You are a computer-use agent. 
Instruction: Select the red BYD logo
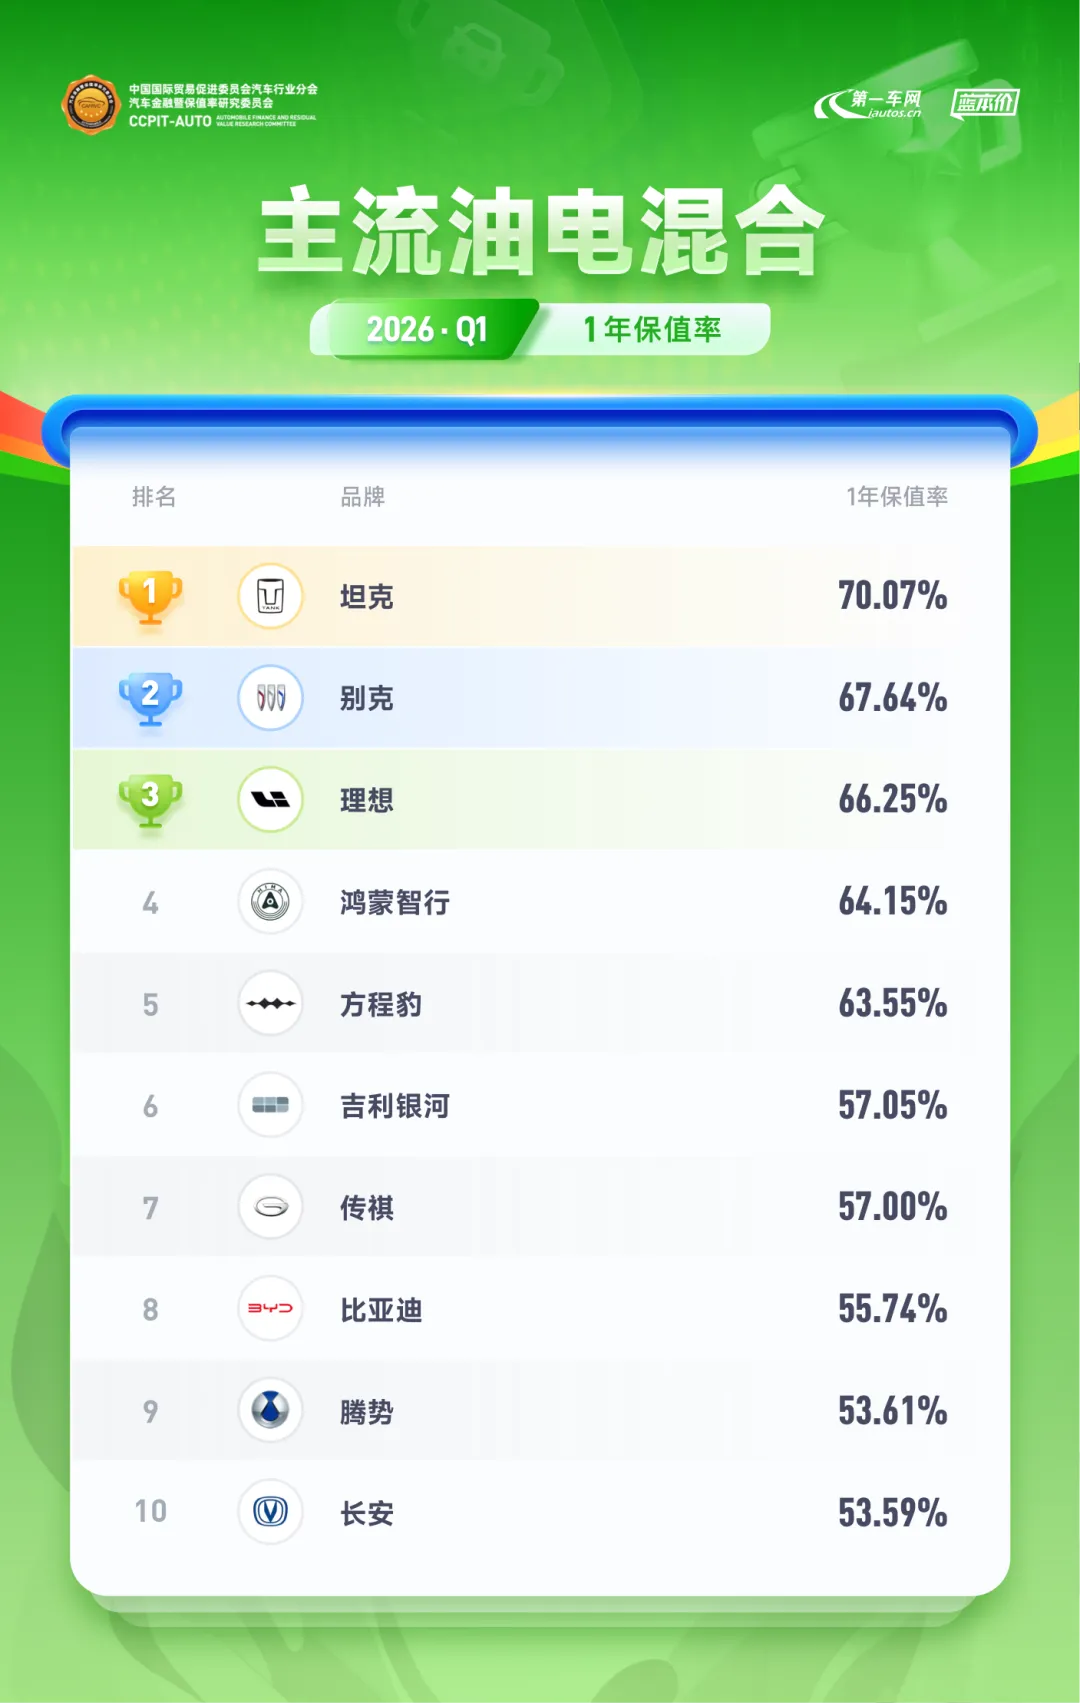(270, 1308)
